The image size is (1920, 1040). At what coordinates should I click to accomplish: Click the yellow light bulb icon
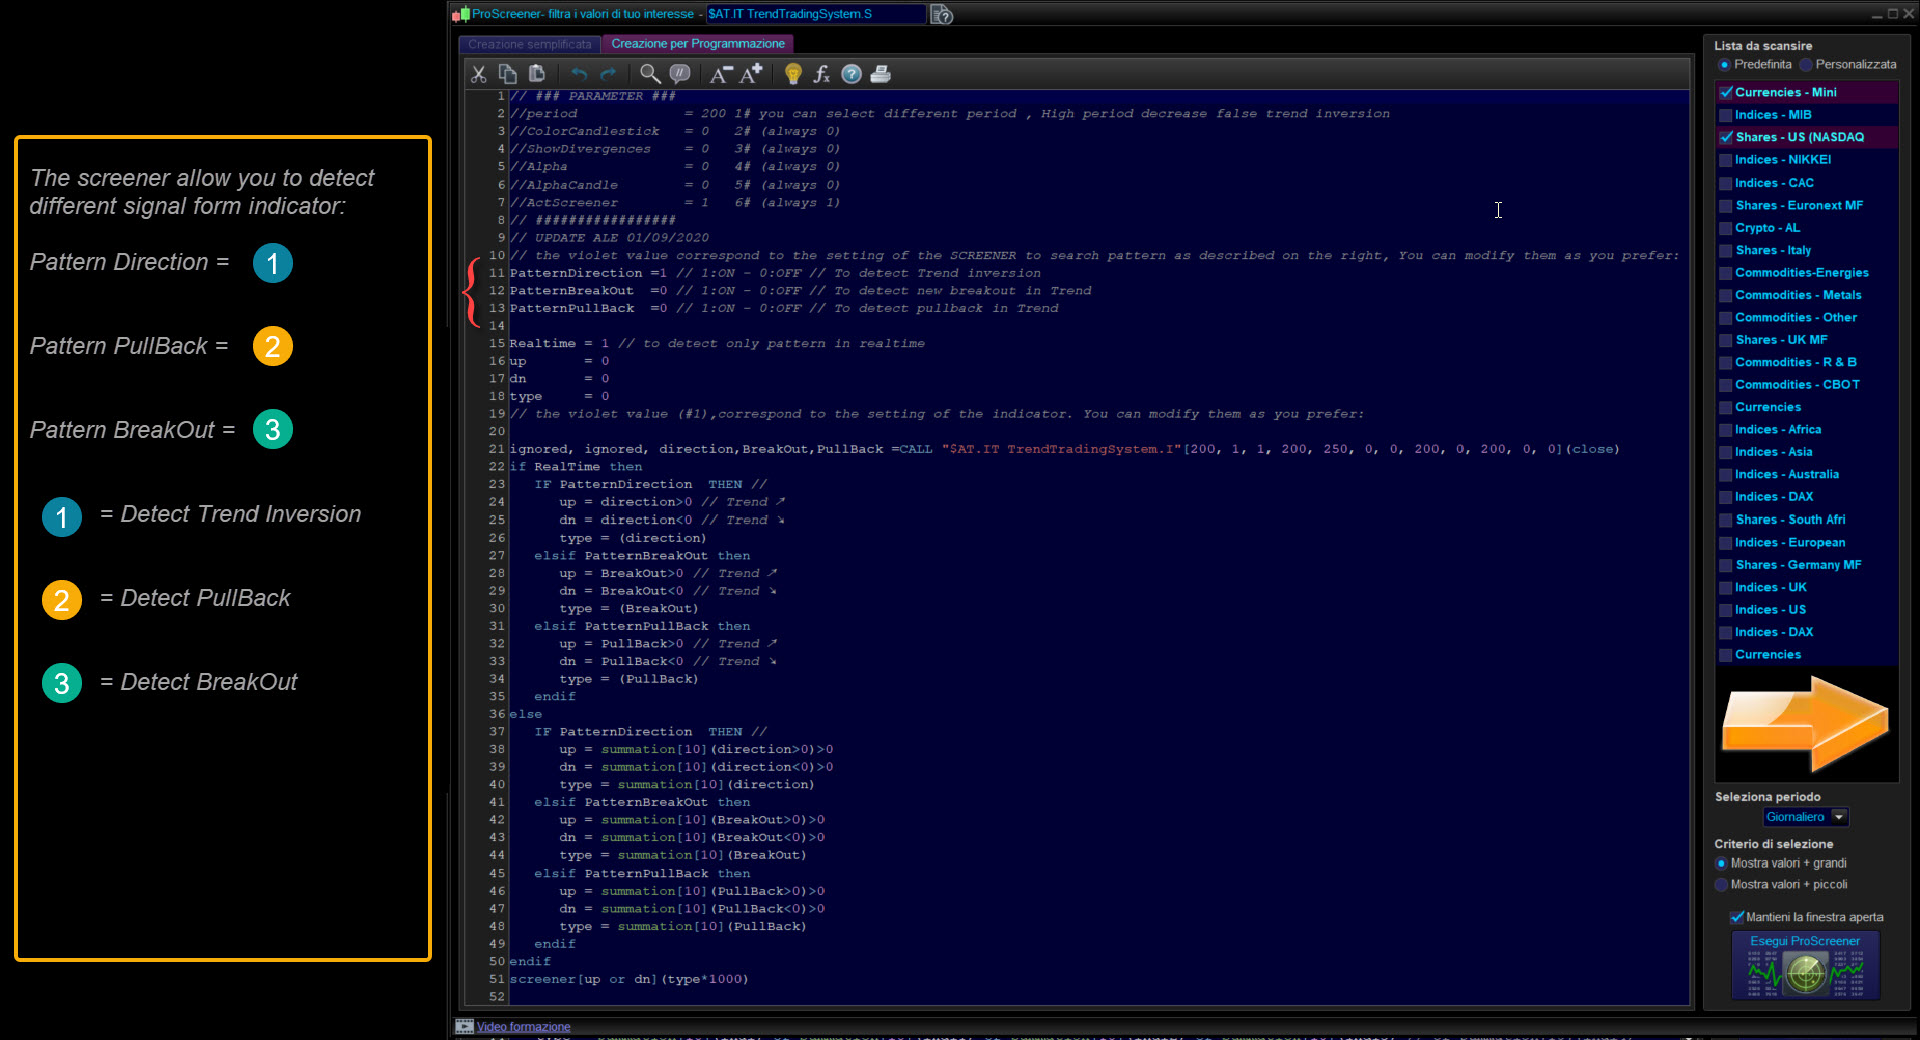(x=793, y=74)
